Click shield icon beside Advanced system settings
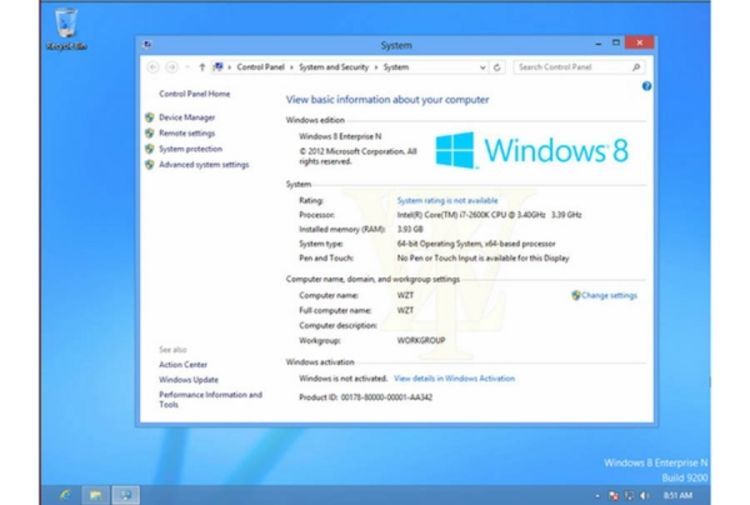 (x=150, y=165)
